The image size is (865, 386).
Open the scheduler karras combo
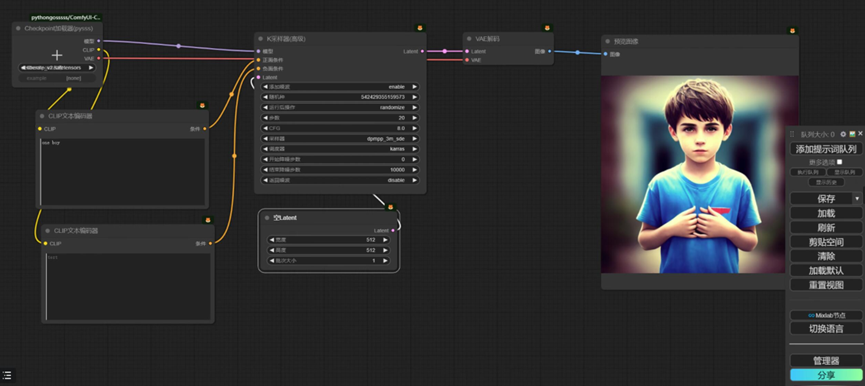[x=340, y=149]
